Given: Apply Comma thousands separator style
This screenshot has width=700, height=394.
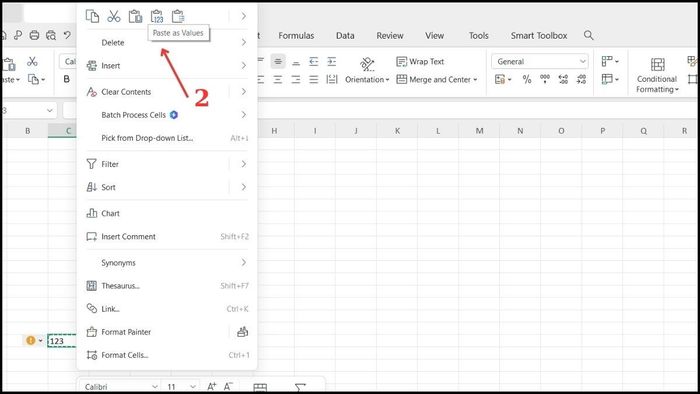Looking at the screenshot, I should [545, 79].
